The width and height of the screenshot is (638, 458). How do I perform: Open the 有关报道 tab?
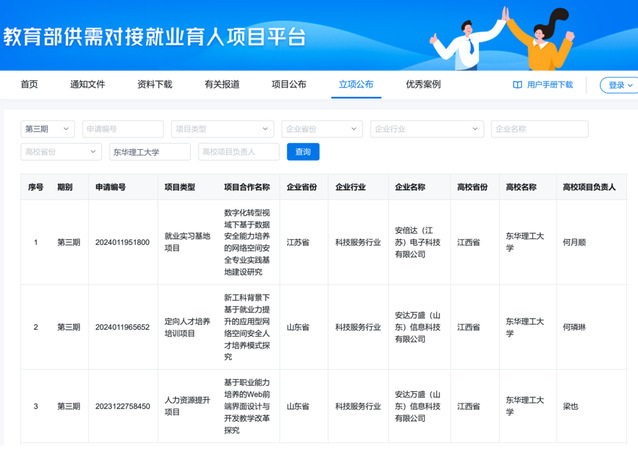tap(221, 85)
